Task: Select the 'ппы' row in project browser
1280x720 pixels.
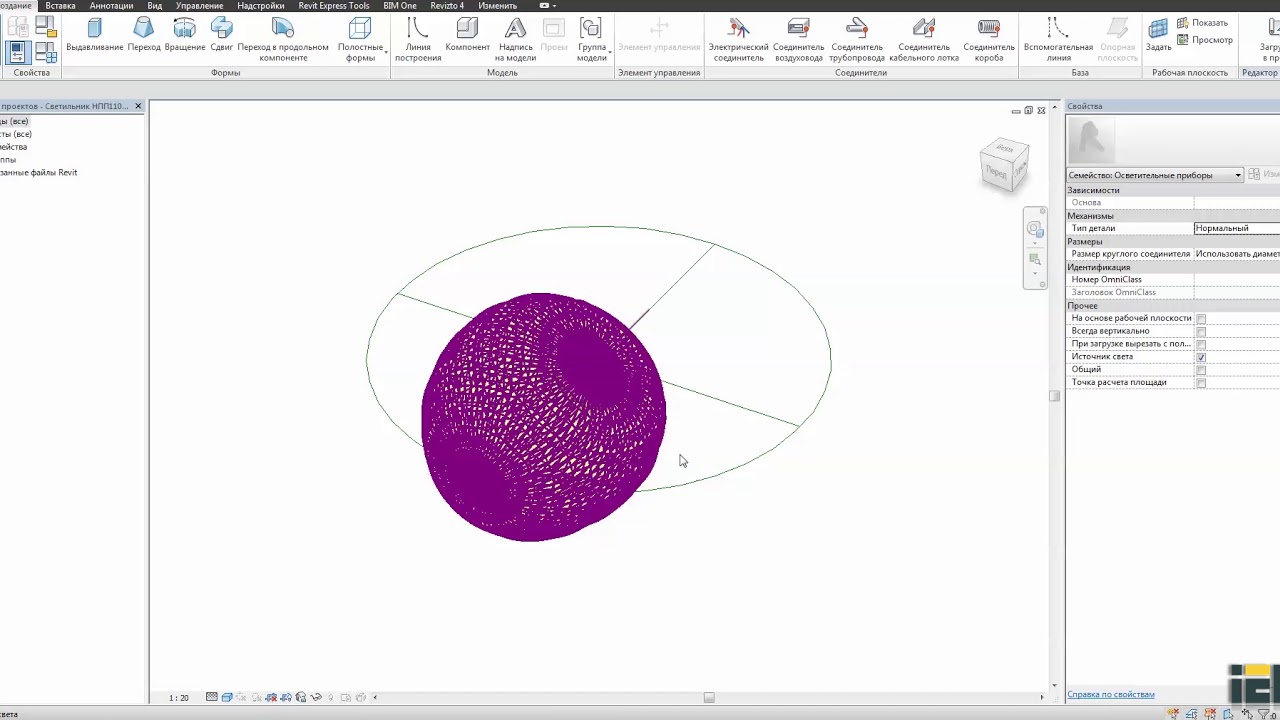Action: pyautogui.click(x=8, y=160)
